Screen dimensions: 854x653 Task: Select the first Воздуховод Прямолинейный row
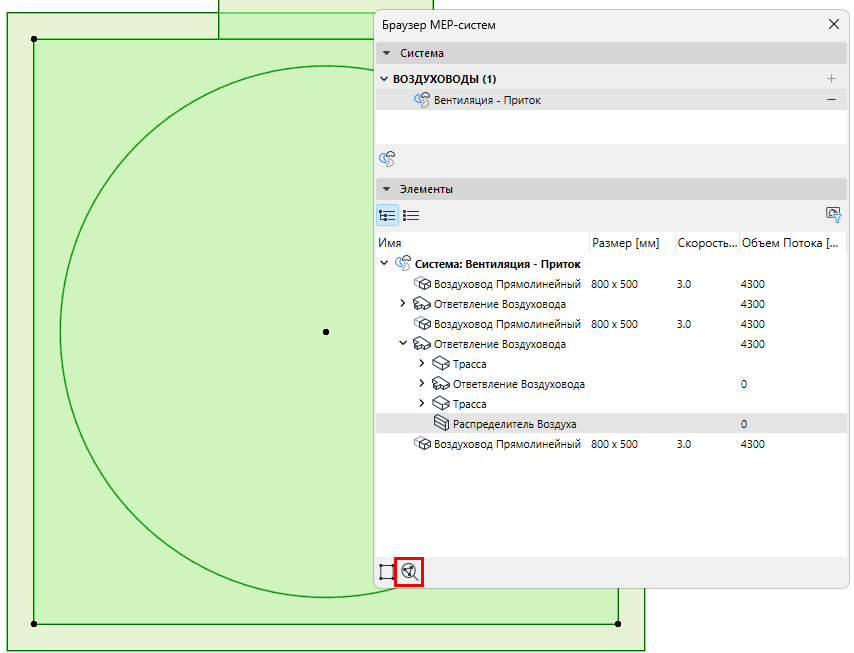point(611,284)
